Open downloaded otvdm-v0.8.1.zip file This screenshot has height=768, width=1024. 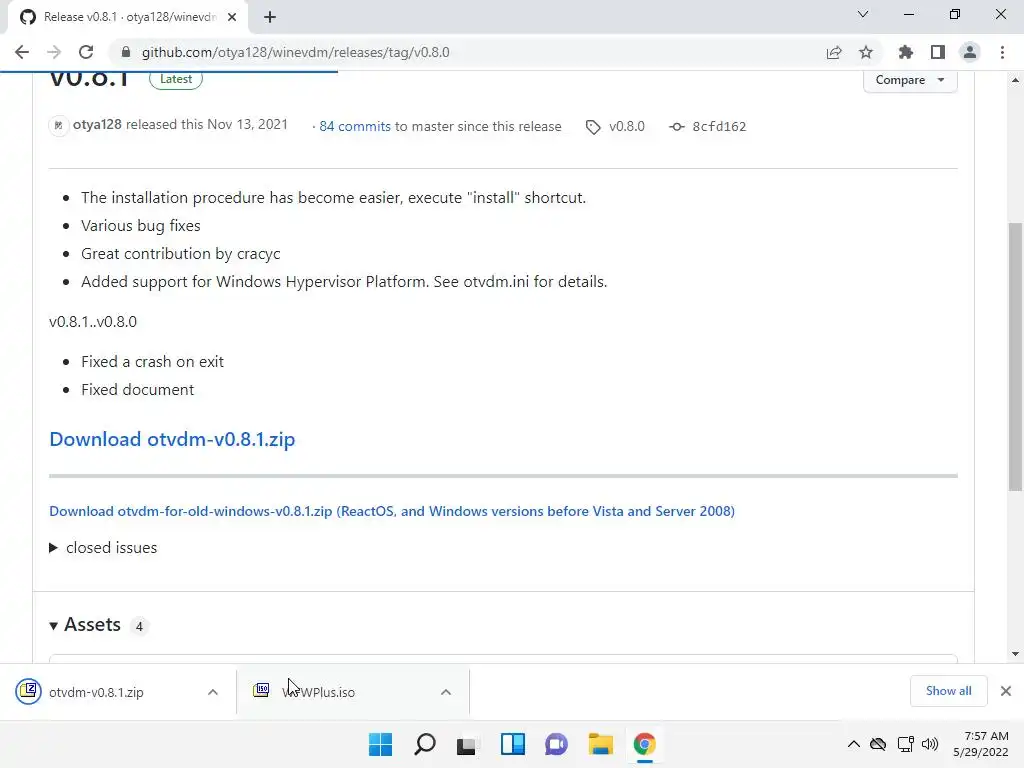(x=96, y=692)
